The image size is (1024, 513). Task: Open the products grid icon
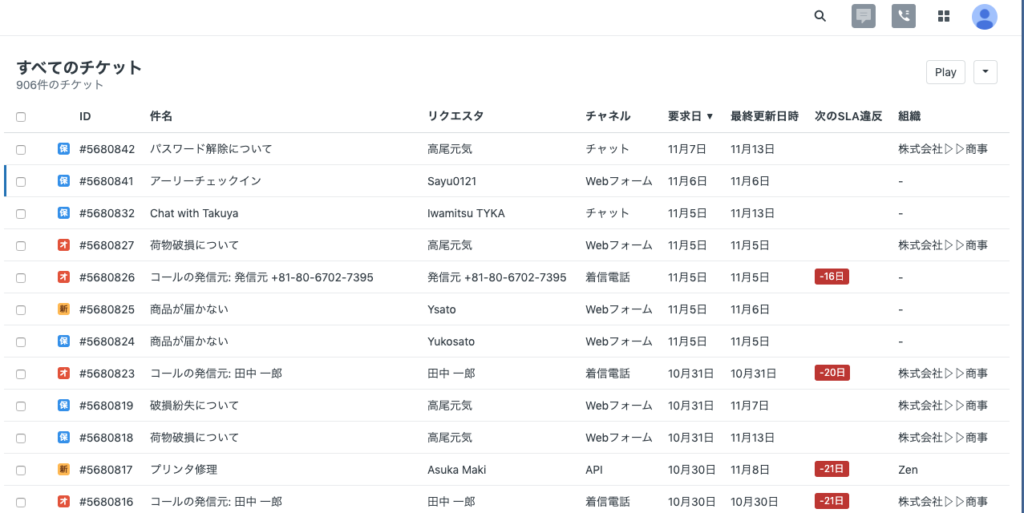point(944,16)
